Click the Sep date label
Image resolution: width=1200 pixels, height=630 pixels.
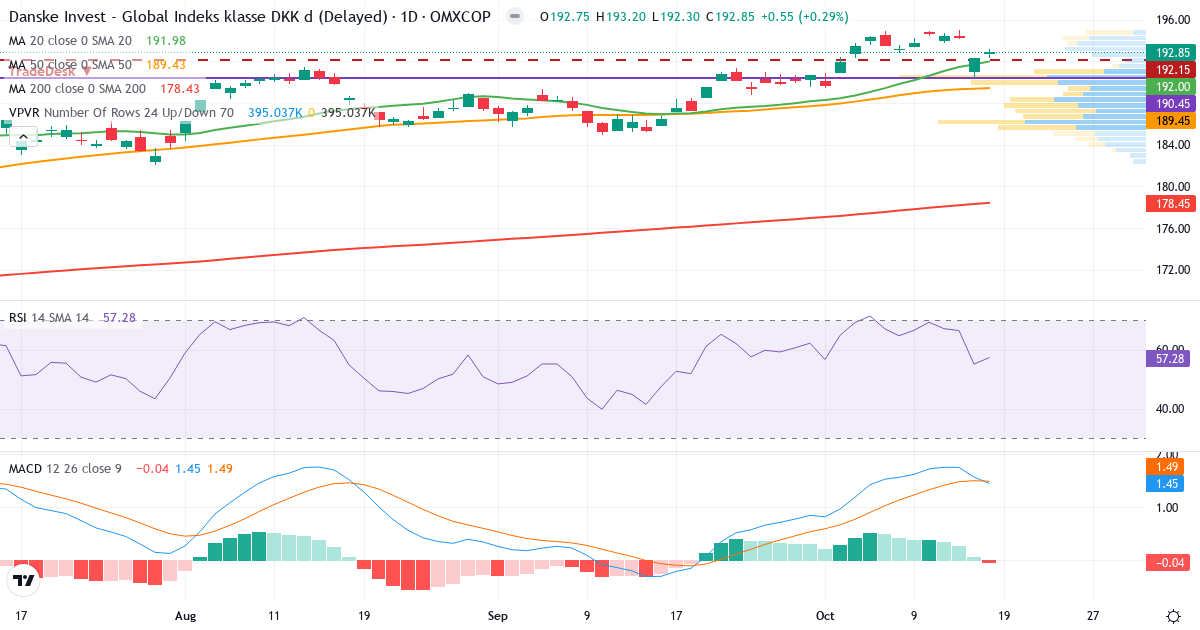point(500,616)
